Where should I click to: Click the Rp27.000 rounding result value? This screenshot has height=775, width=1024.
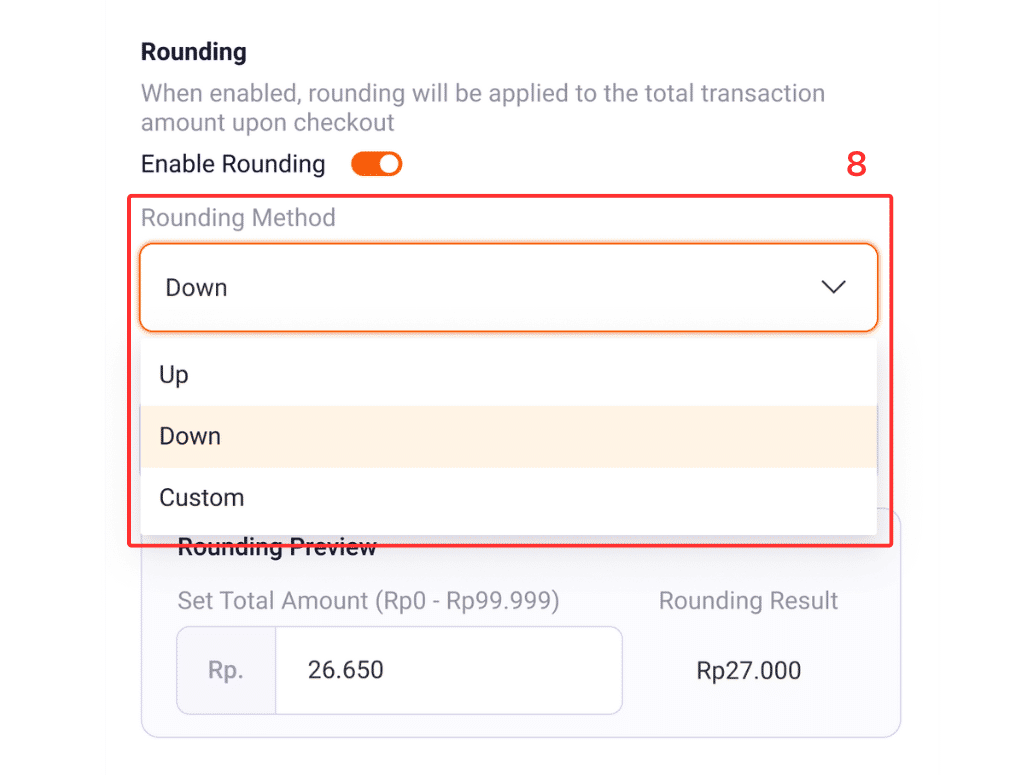(748, 670)
